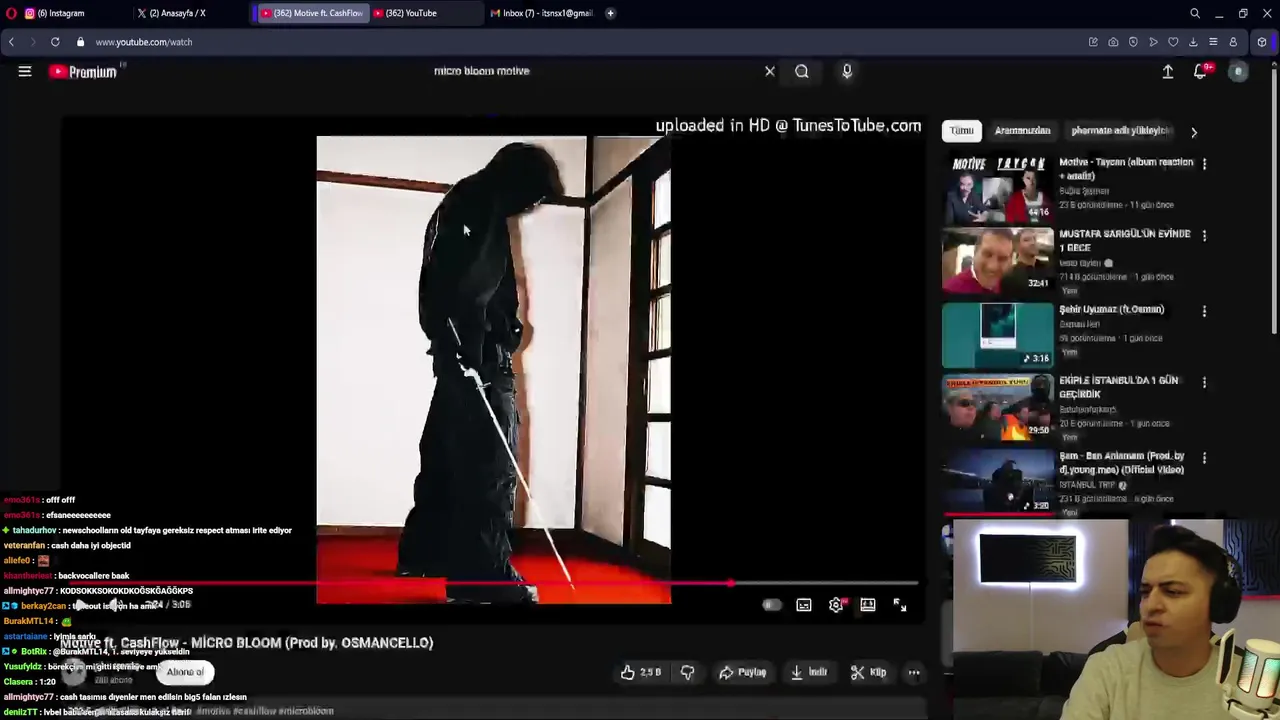Viewport: 1280px width, 720px height.
Task: Dislike the video
Action: (x=687, y=673)
